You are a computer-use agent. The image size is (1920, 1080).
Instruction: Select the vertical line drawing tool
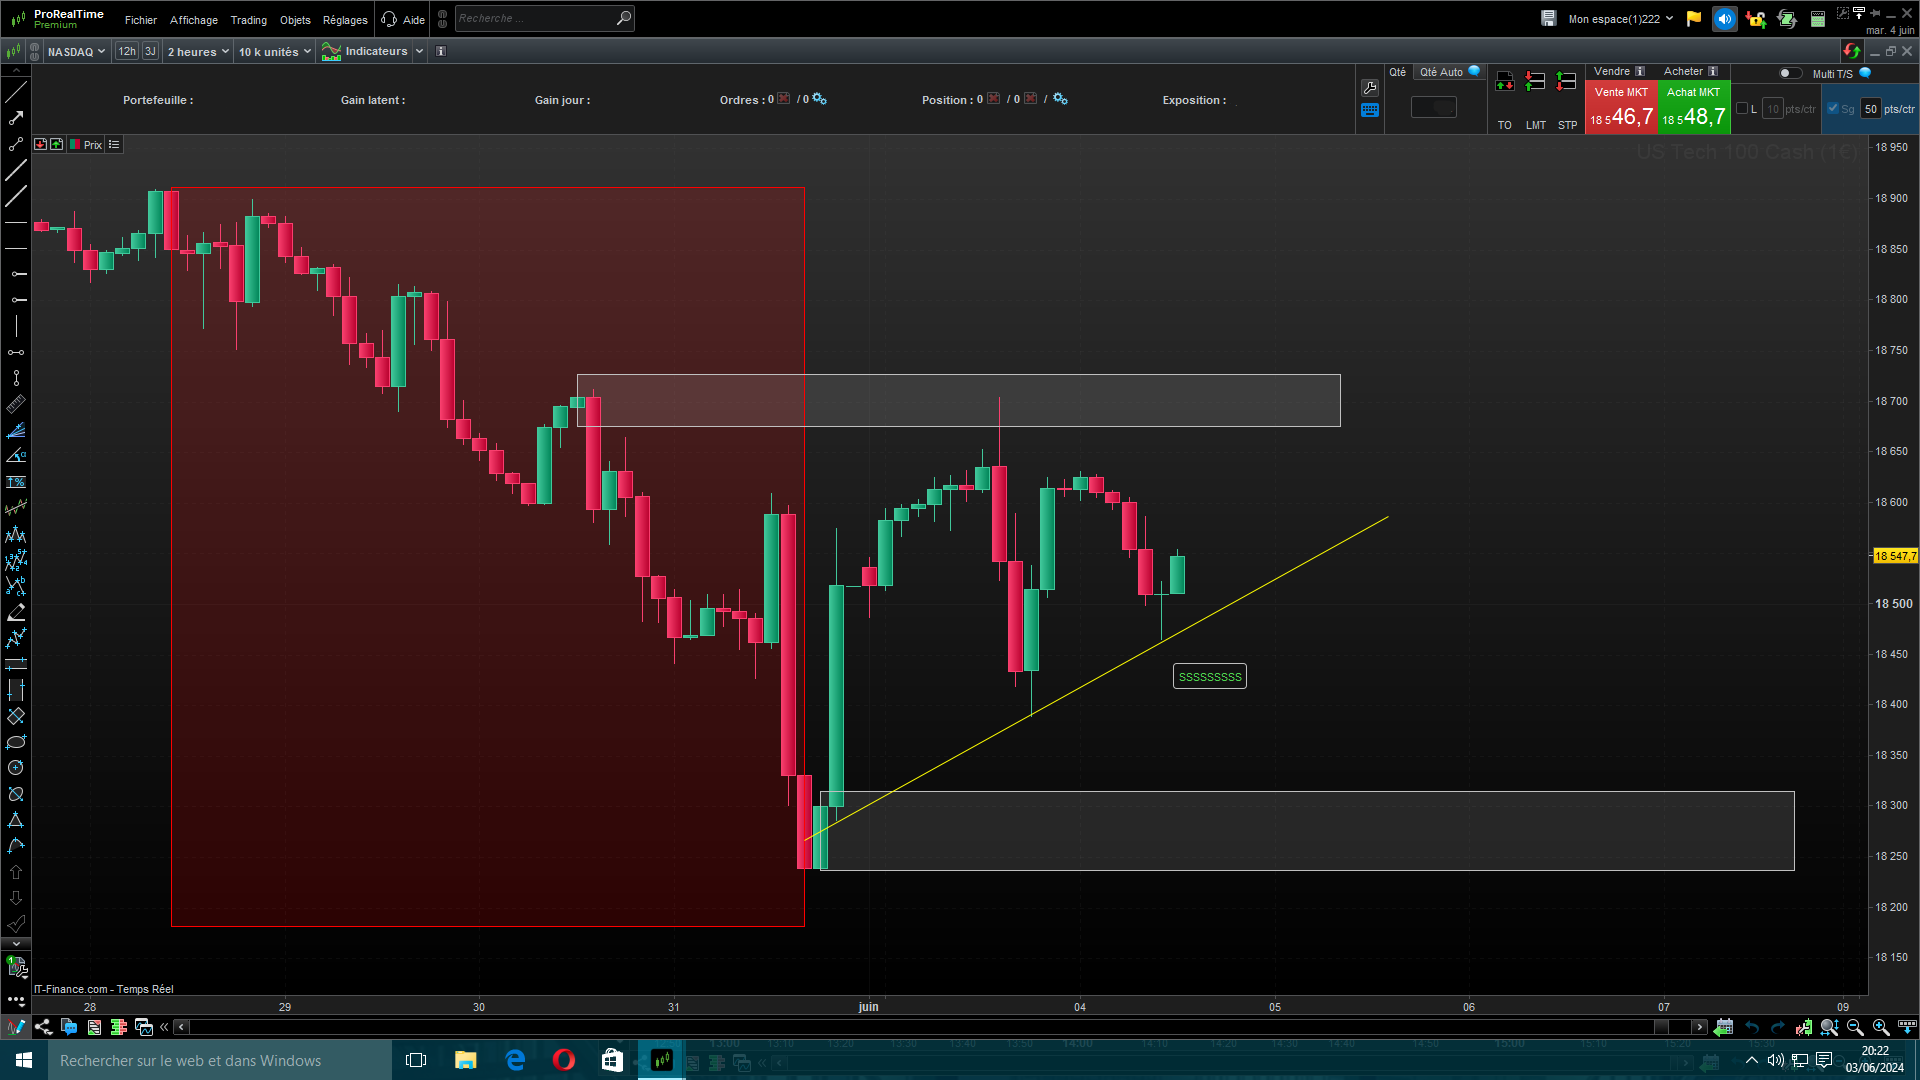pos(16,326)
